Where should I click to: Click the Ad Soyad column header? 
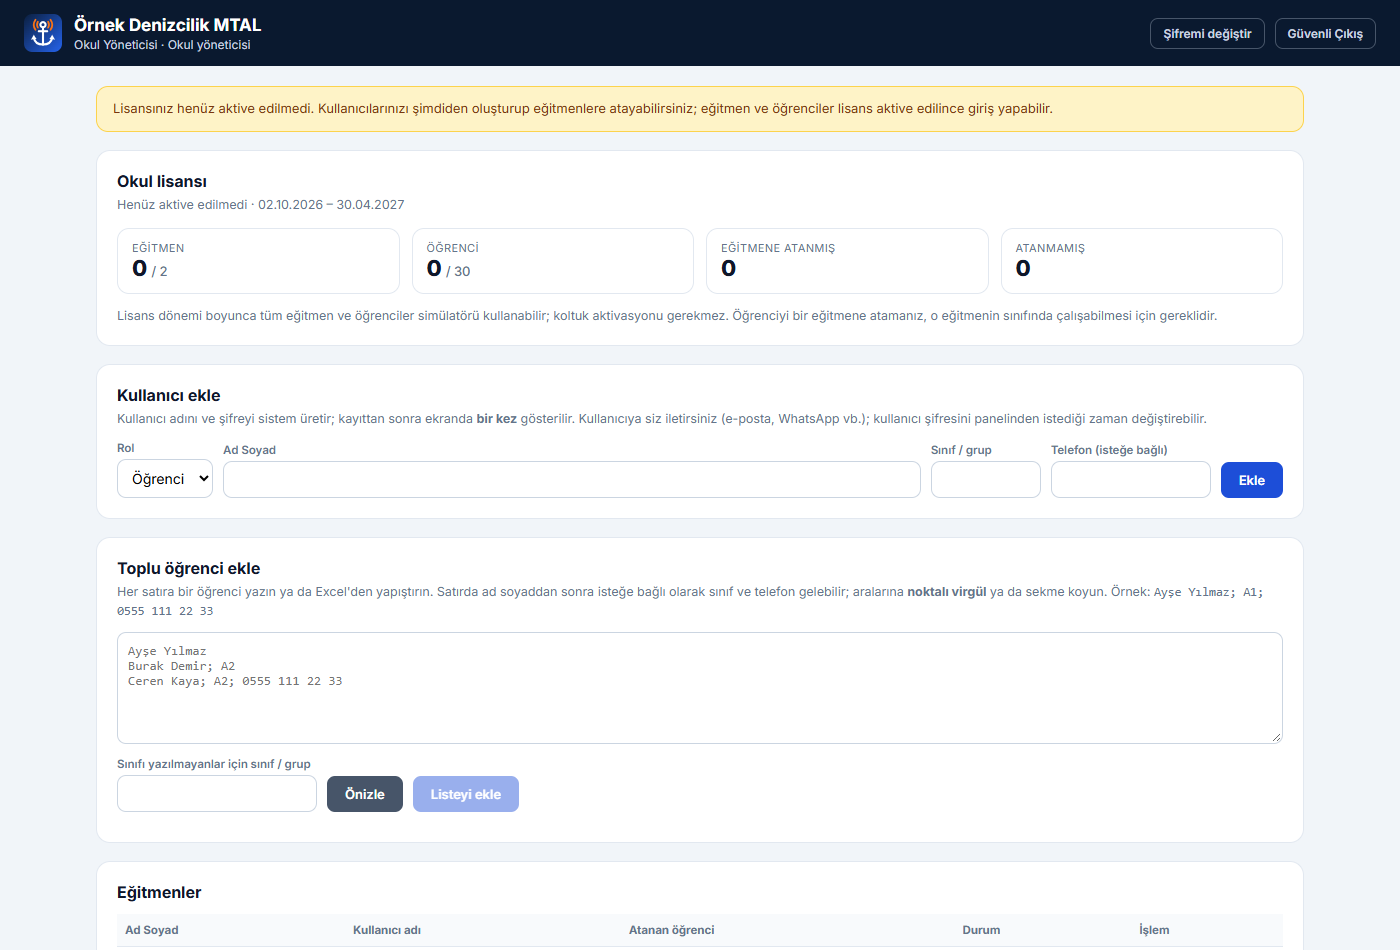(x=152, y=930)
